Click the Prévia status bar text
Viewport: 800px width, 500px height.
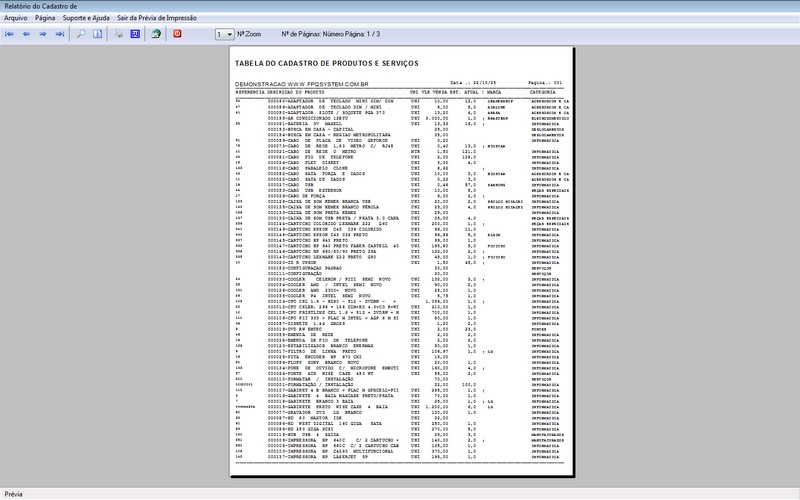click(14, 493)
